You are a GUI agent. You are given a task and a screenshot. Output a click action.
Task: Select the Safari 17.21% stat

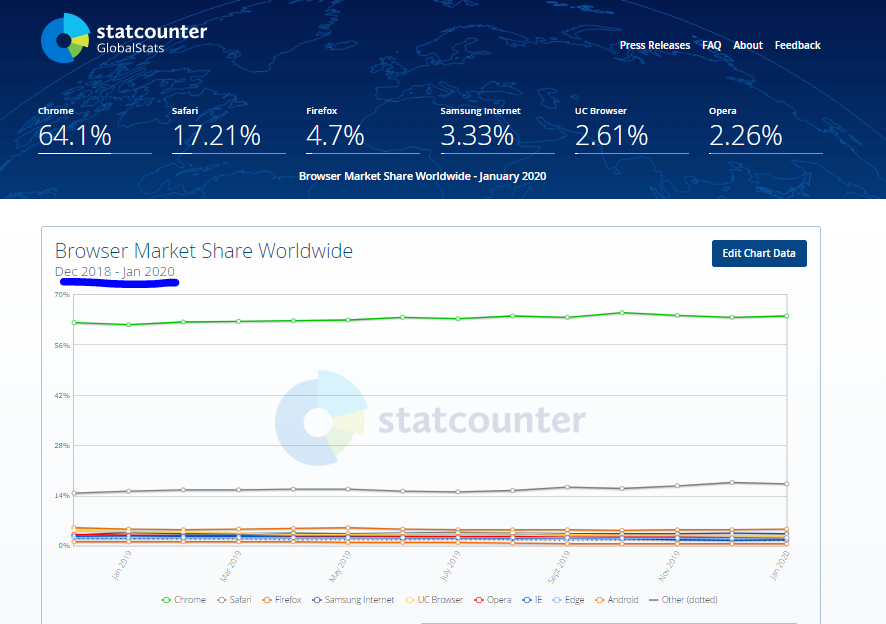click(228, 129)
